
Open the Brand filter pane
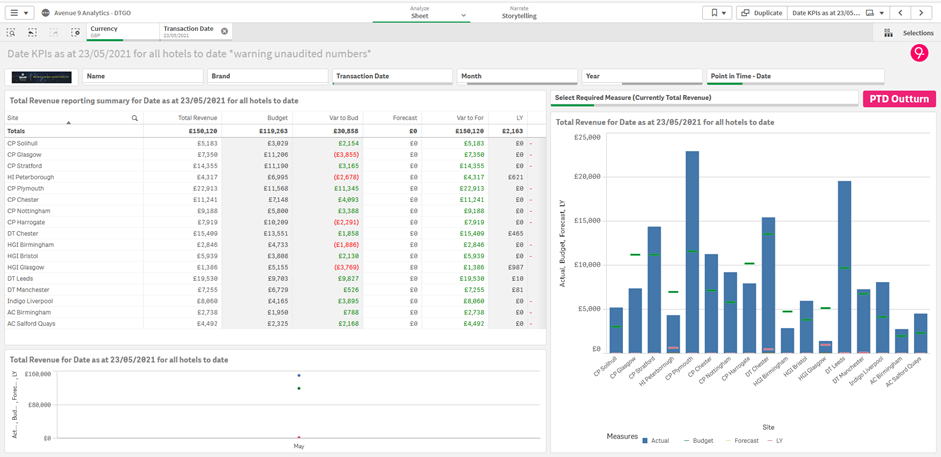267,76
